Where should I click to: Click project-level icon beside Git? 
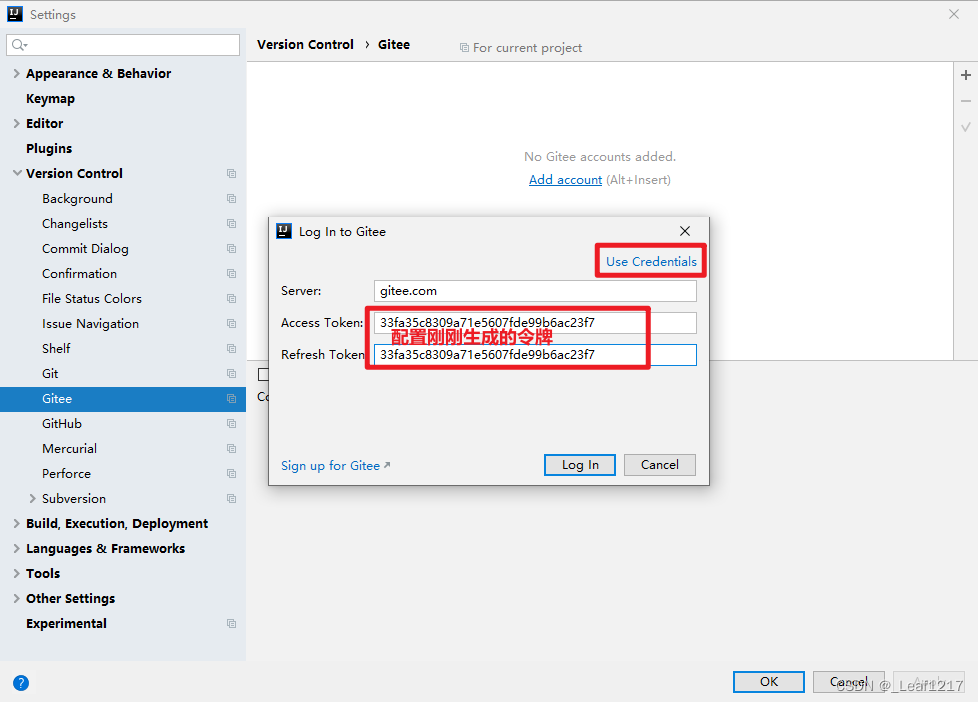(x=231, y=373)
